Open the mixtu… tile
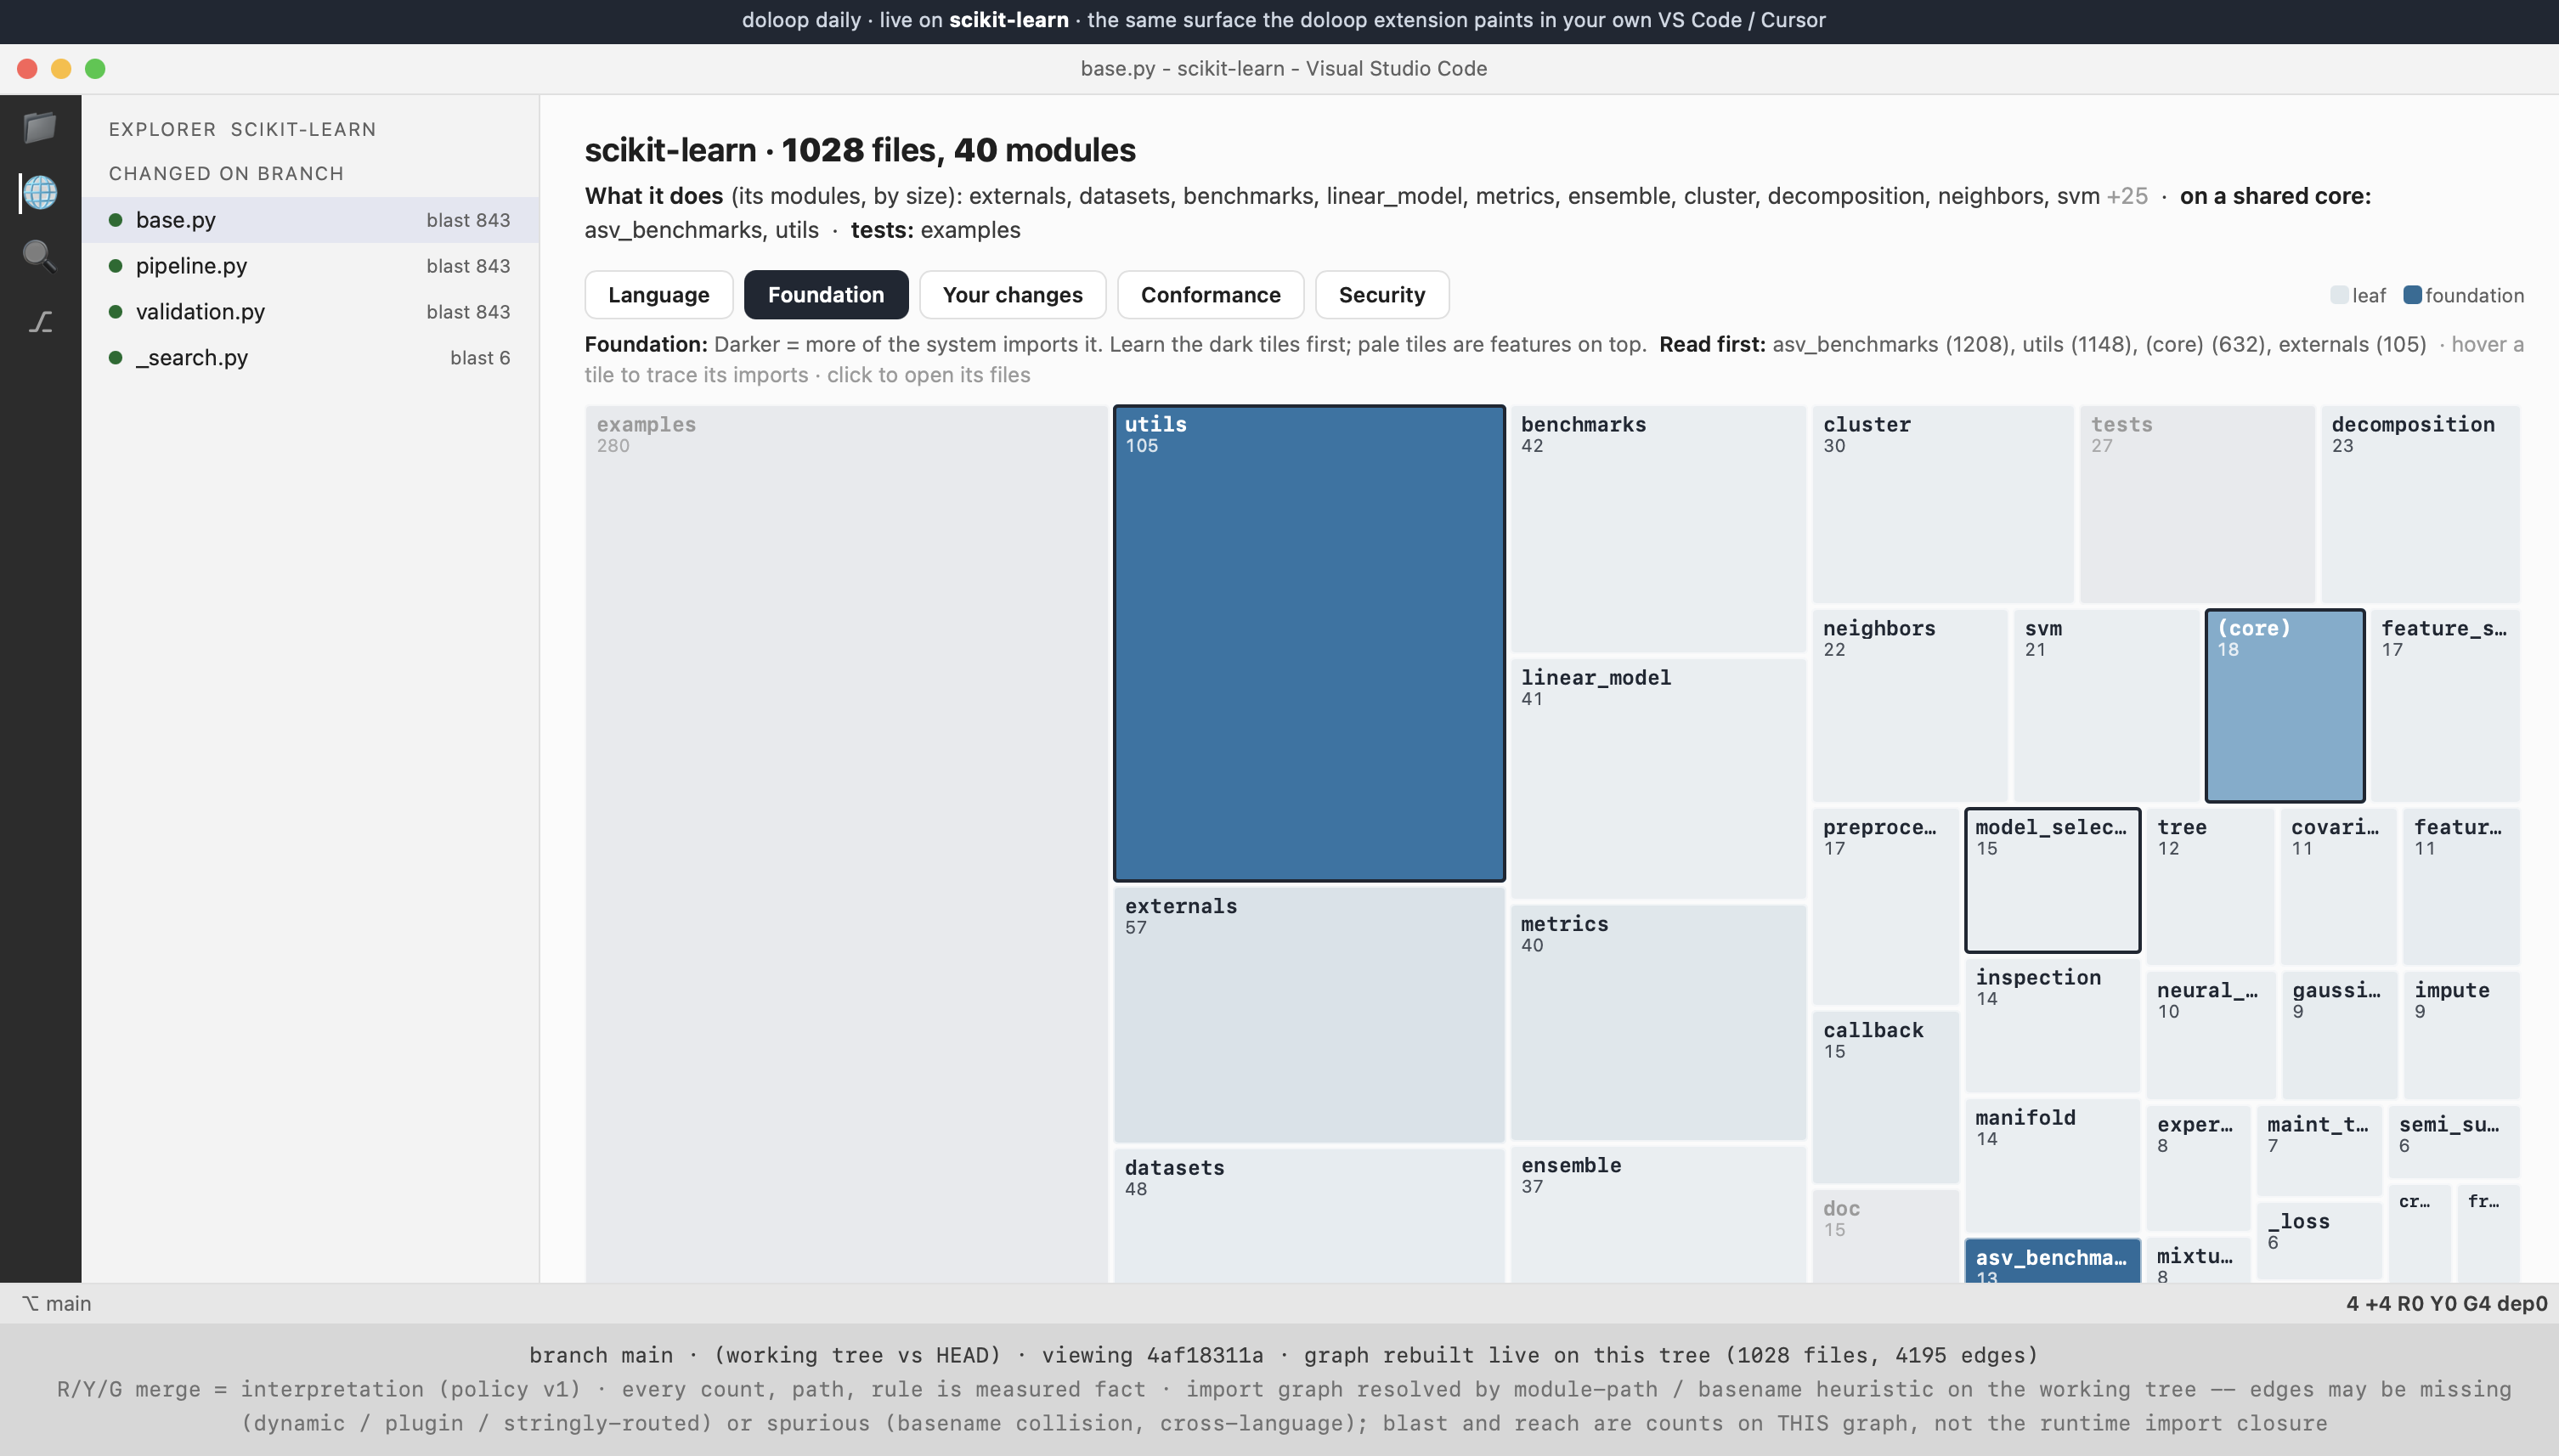Screen dimensions: 2559x1456 [2198, 1260]
